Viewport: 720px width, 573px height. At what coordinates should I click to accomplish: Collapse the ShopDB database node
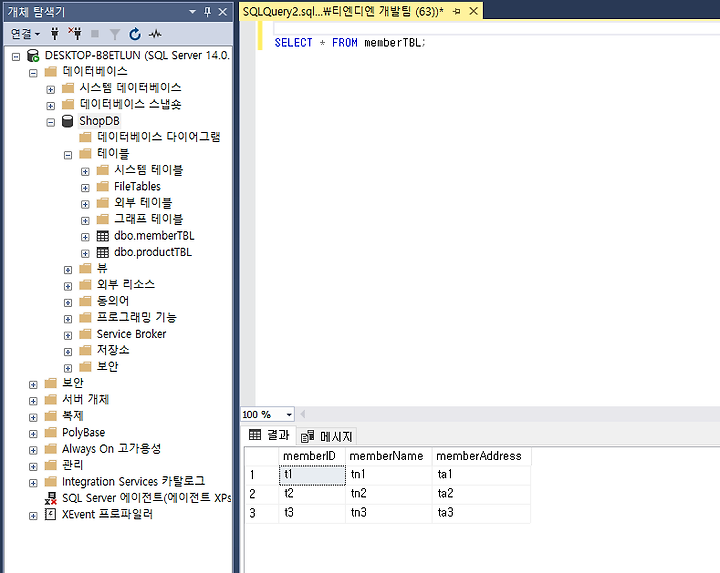(x=51, y=122)
